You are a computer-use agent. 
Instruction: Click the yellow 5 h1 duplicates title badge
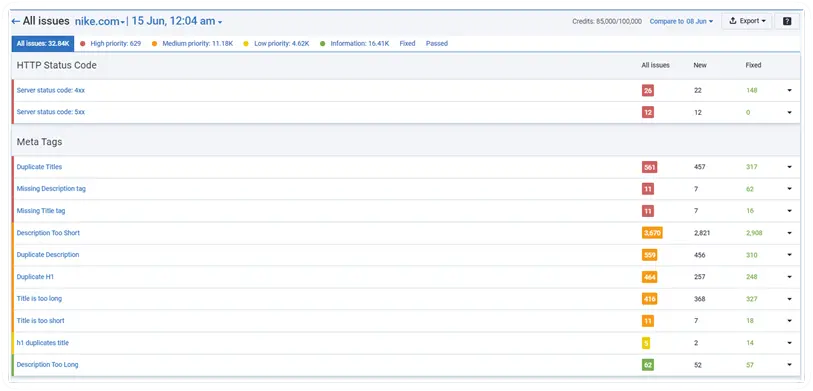point(646,343)
